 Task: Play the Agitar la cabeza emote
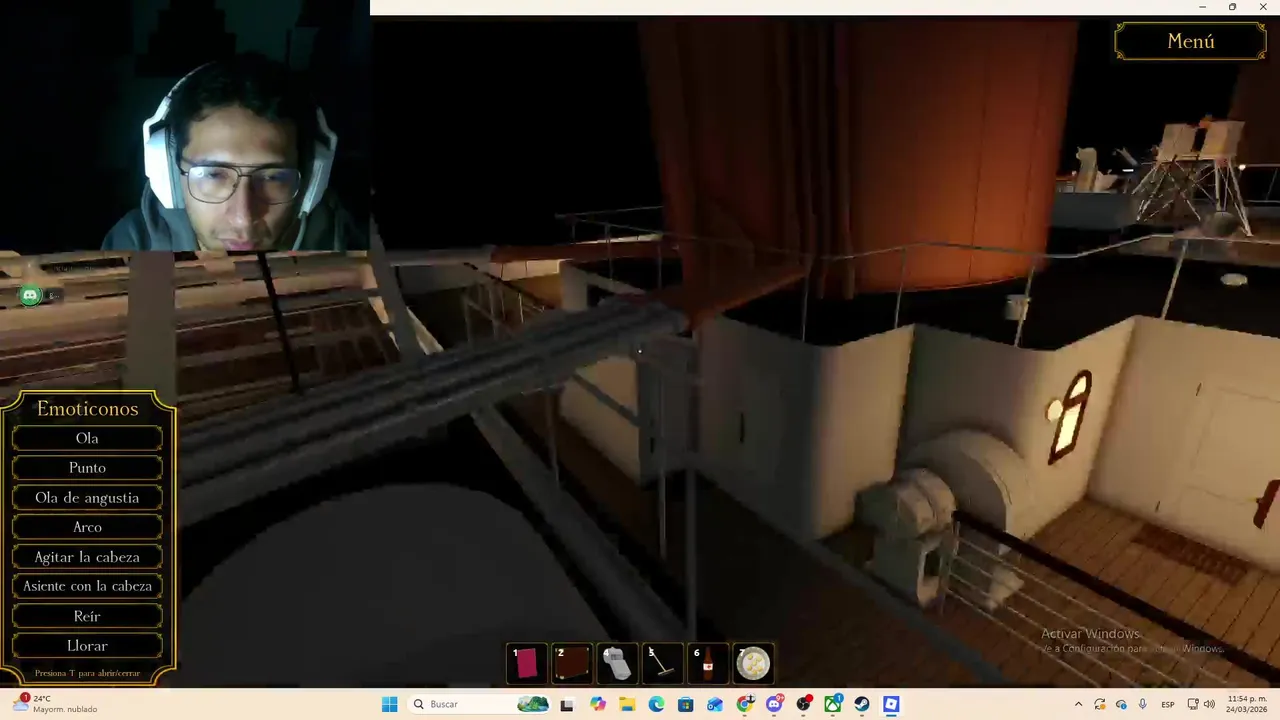(87, 557)
